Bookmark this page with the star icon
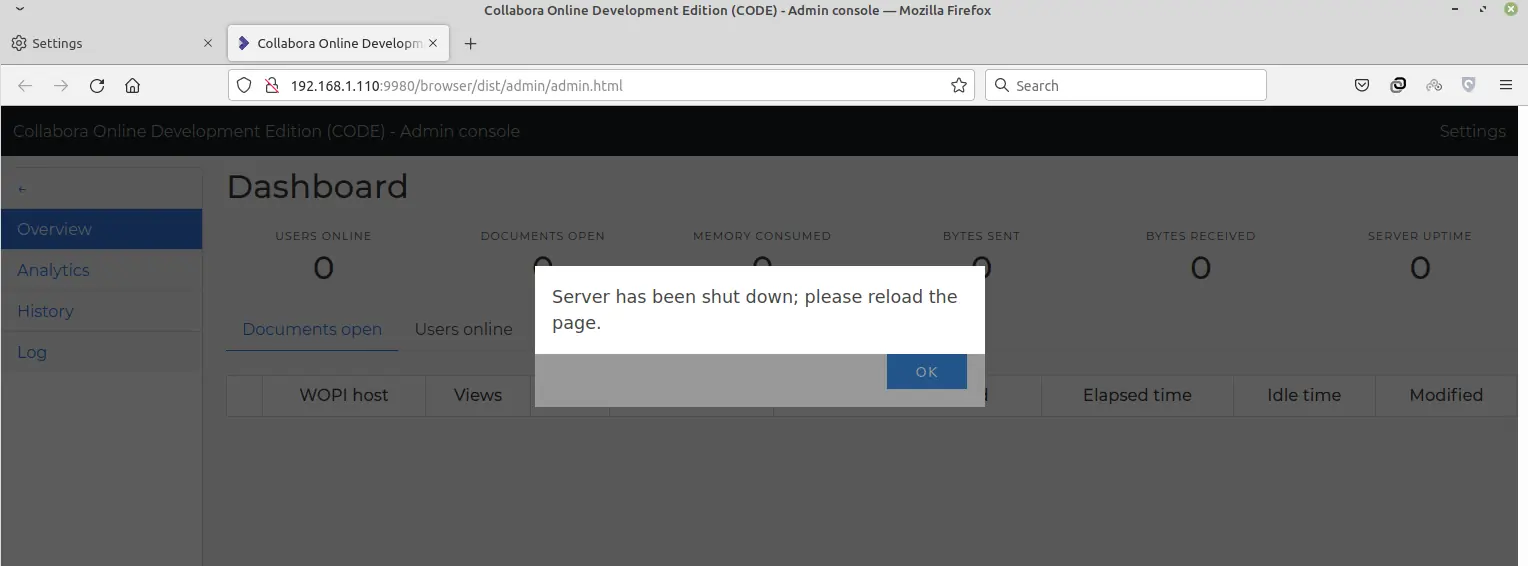The height and width of the screenshot is (566, 1528). pyautogui.click(x=959, y=86)
